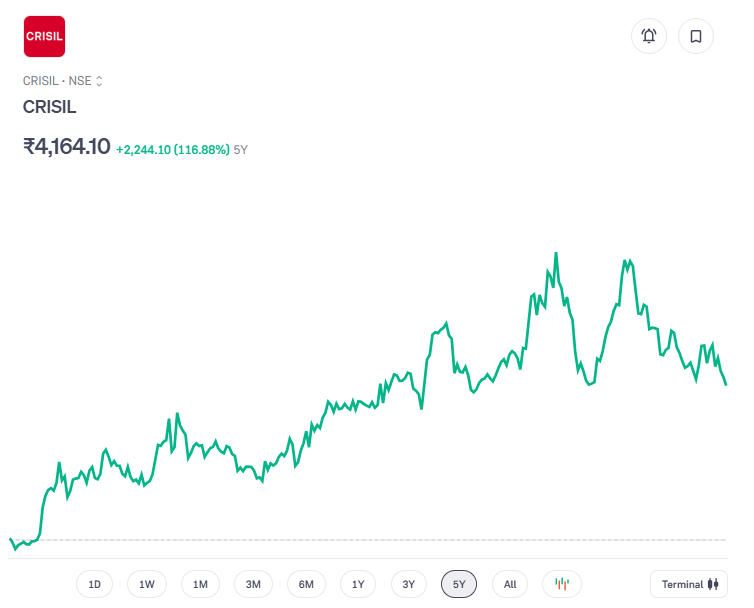Select the 6M chart period
Screen dimensions: 754x608
pyautogui.click(x=306, y=584)
